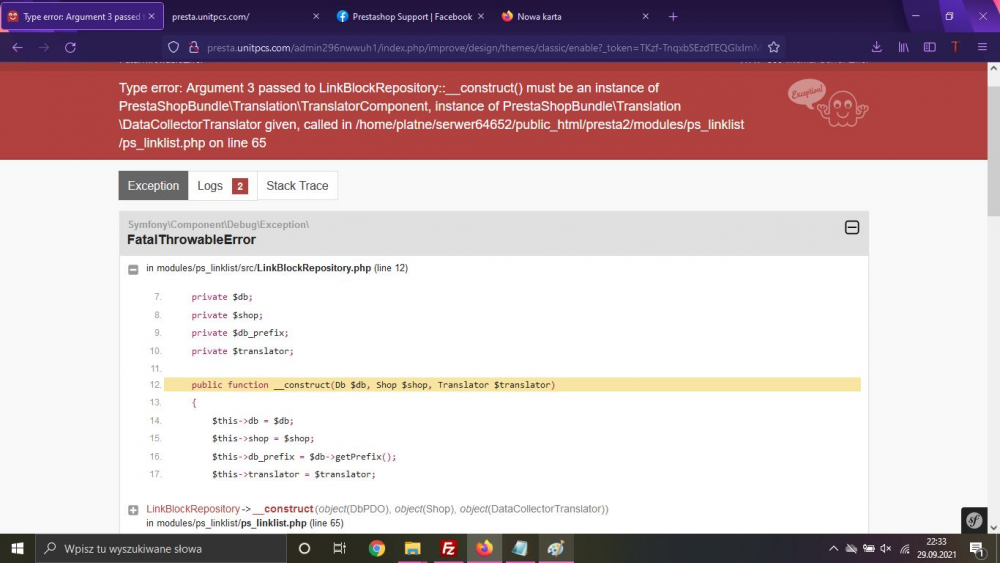Viewport: 1000px width, 563px height.
Task: Expand the LinkBlockRepository __construct trace
Action: (133, 510)
